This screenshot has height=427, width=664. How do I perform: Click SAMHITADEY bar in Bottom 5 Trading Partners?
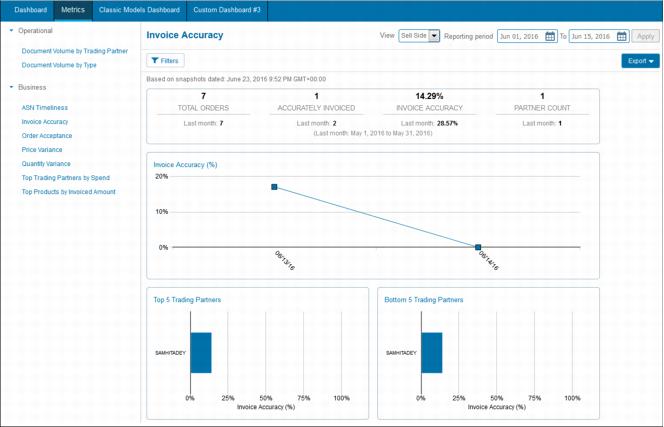431,353
